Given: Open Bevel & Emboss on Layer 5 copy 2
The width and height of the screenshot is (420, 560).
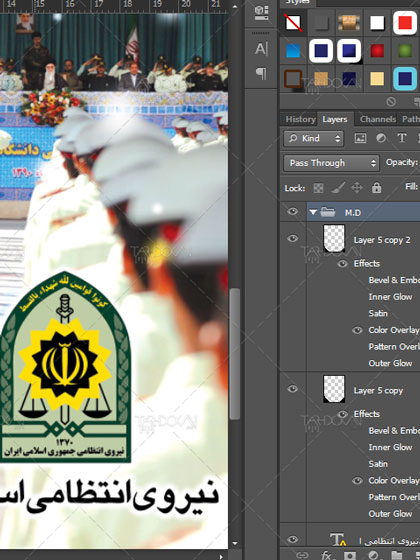Looking at the screenshot, I should click(394, 280).
